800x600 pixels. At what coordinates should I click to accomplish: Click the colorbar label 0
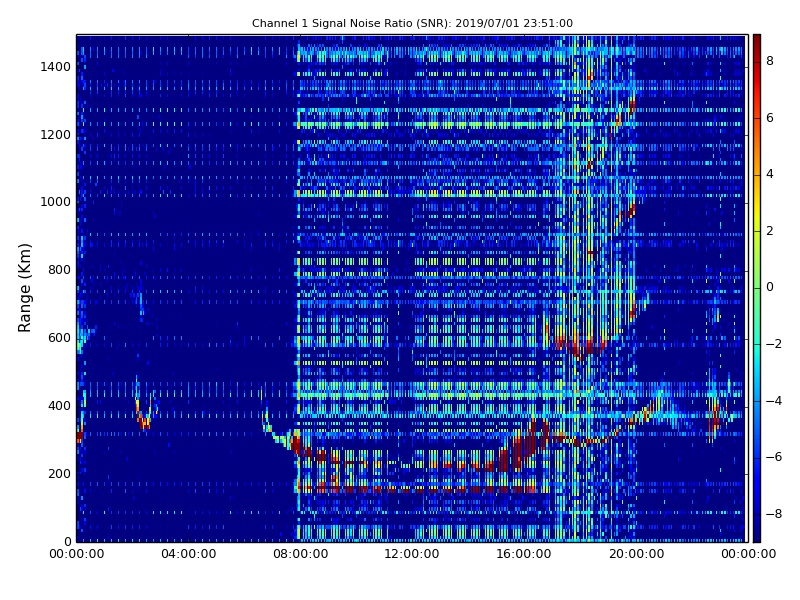click(770, 287)
